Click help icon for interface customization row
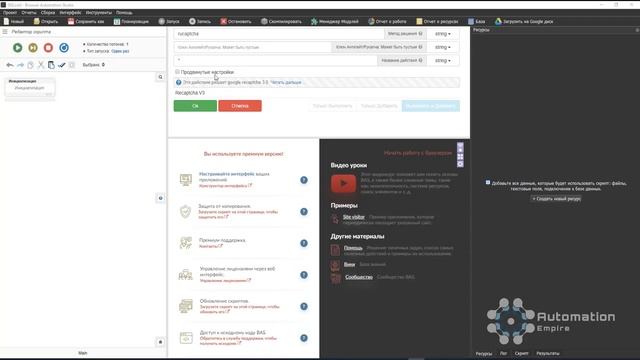The height and width of the screenshot is (360, 640). tap(304, 180)
